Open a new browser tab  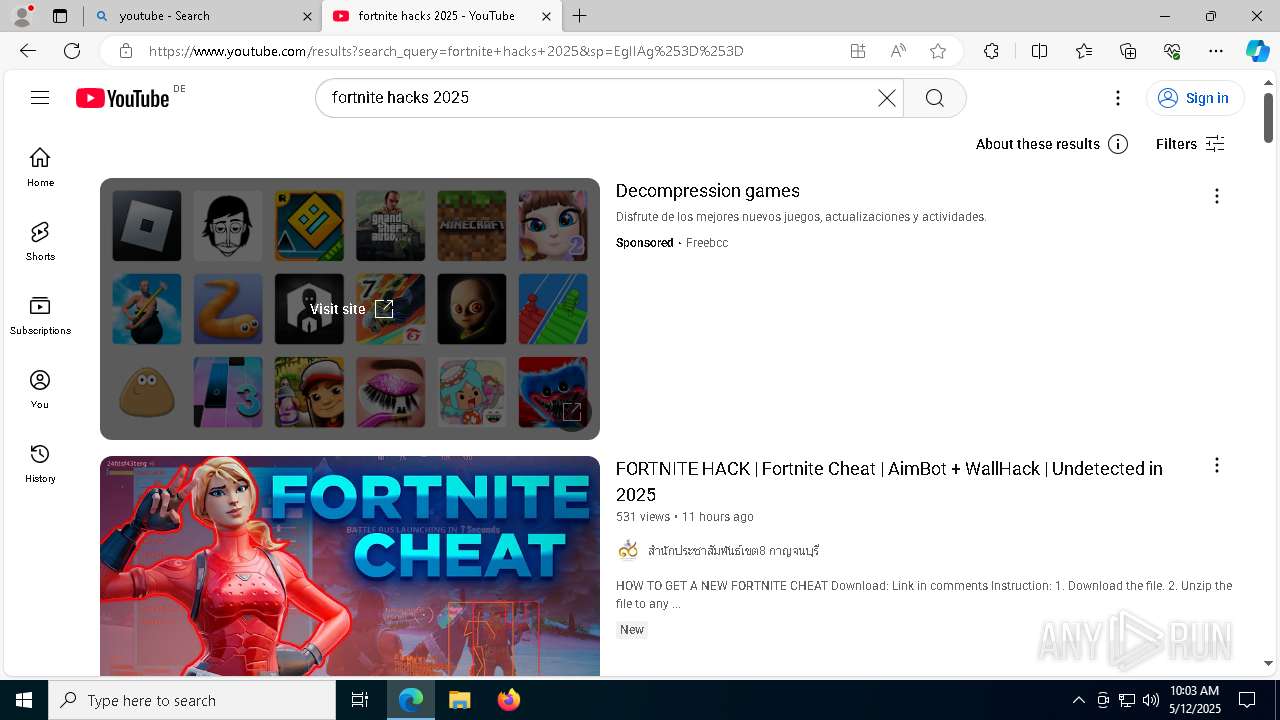(x=580, y=16)
